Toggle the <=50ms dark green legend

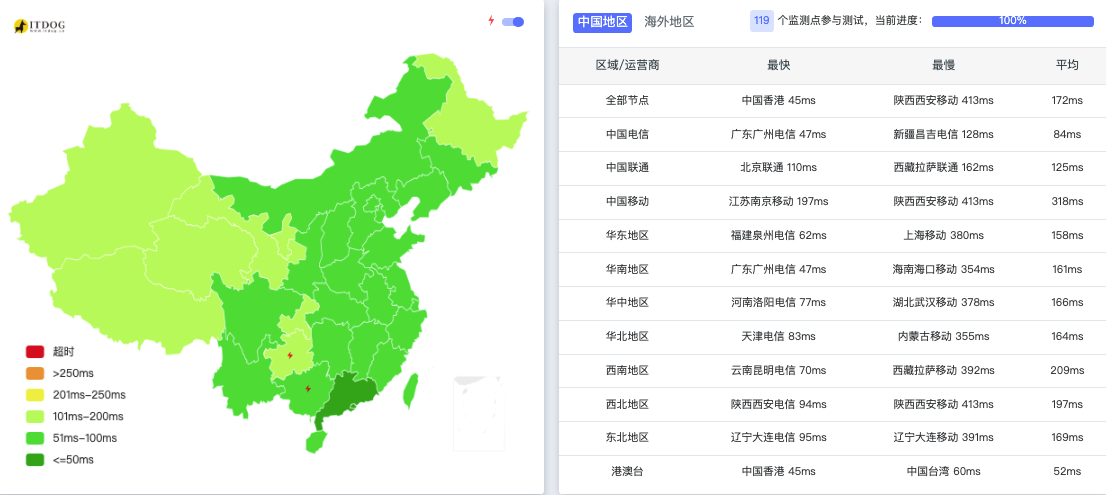pos(60,460)
